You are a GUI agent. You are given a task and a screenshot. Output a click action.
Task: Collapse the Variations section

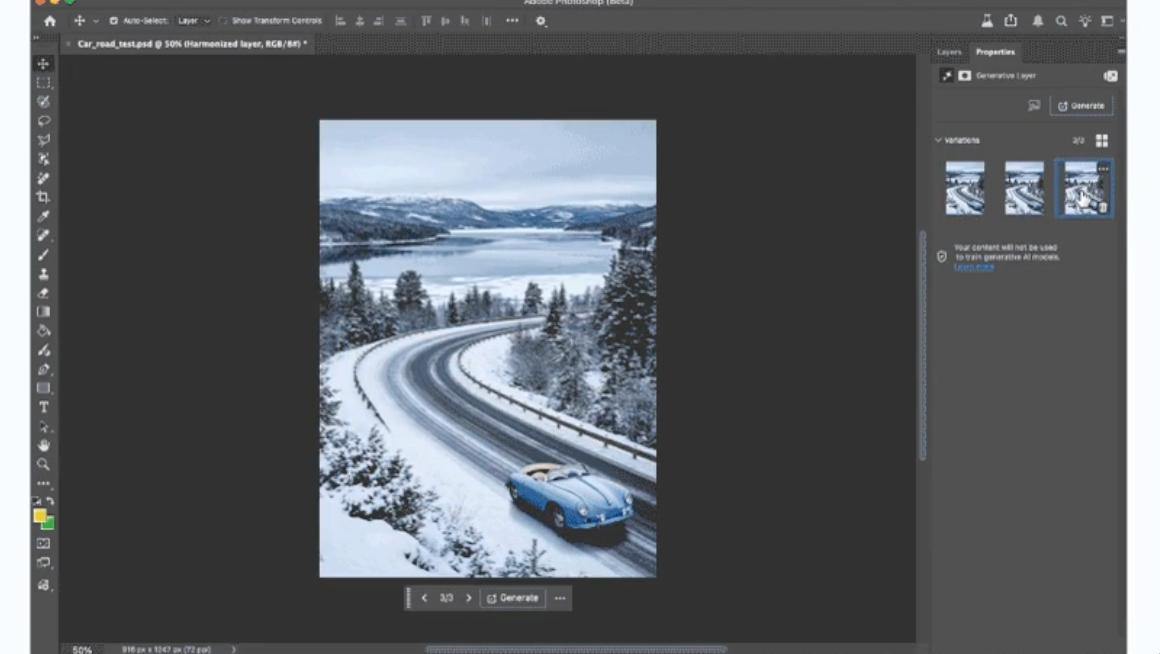[938, 141]
